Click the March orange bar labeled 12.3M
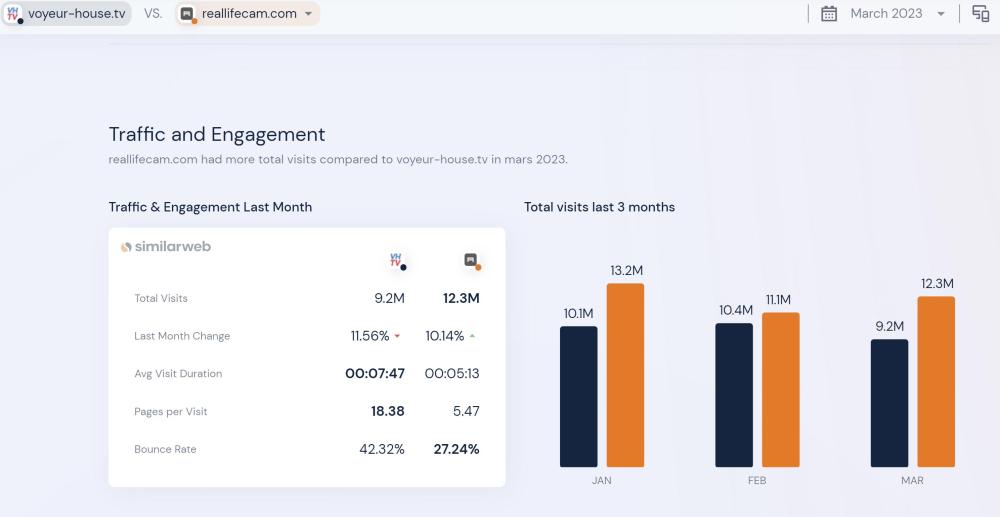1000x517 pixels. click(x=936, y=381)
